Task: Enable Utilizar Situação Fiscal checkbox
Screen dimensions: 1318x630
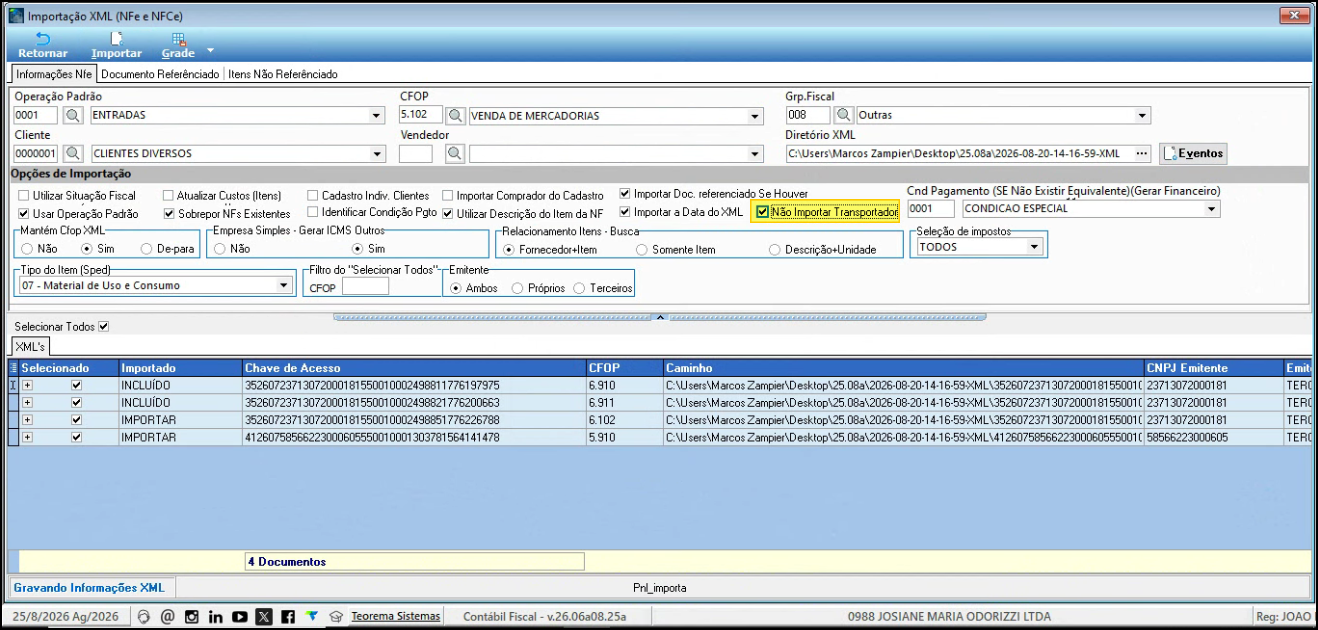Action: 24,196
